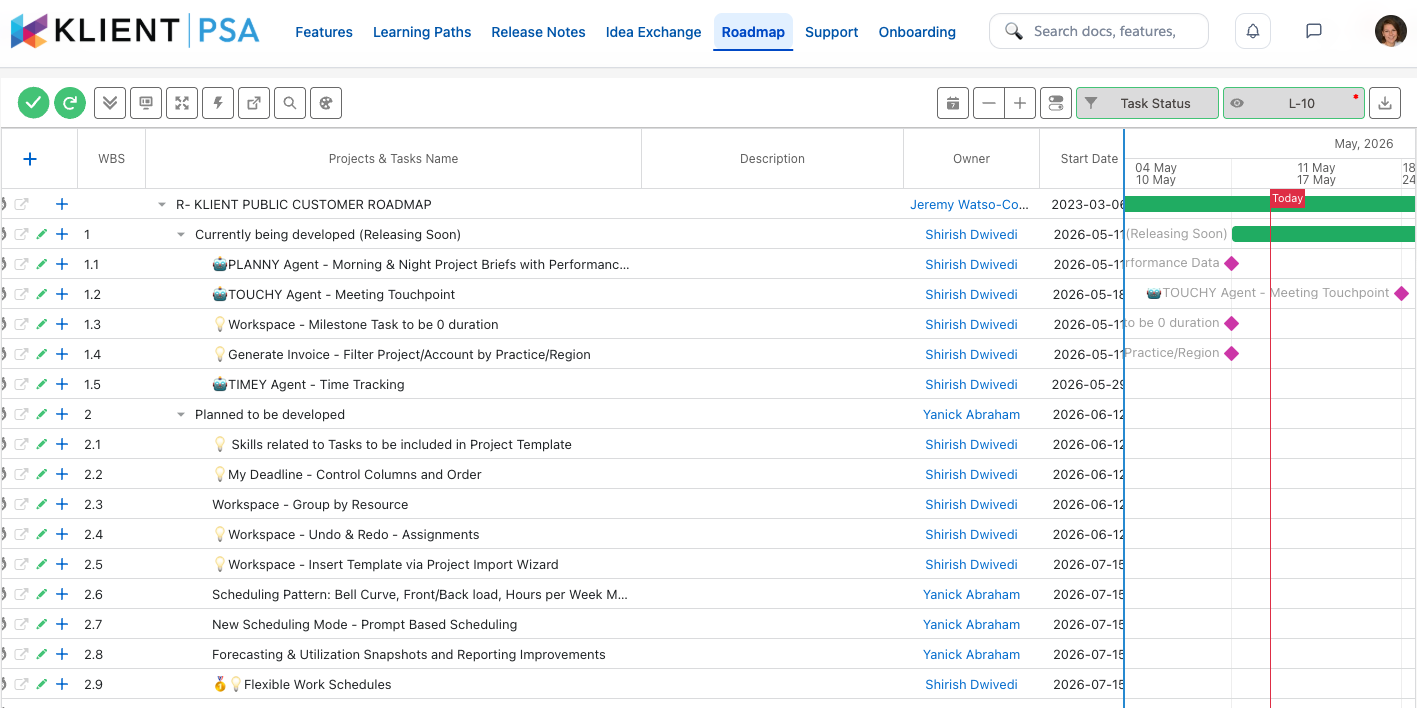Go to Release Notes
Screen dimensions: 1417x708
tap(538, 32)
